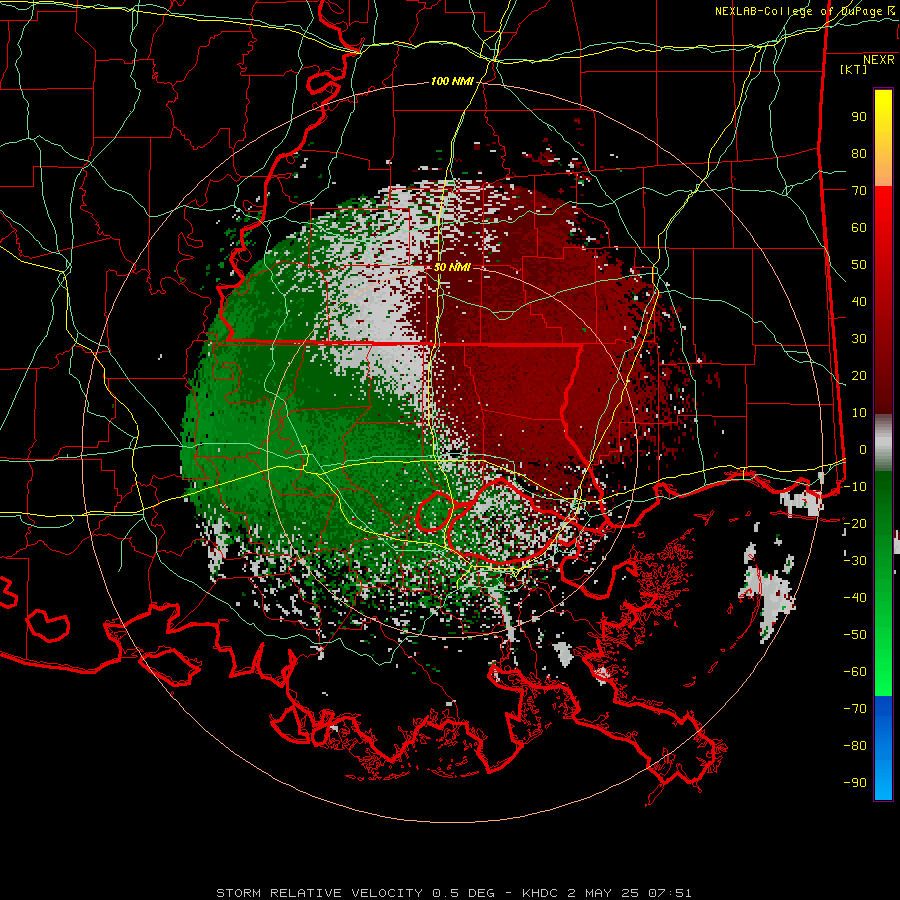The image size is (900, 900).
Task: Click the NEXLAB-College of DuPage header text
Action: [x=804, y=11]
